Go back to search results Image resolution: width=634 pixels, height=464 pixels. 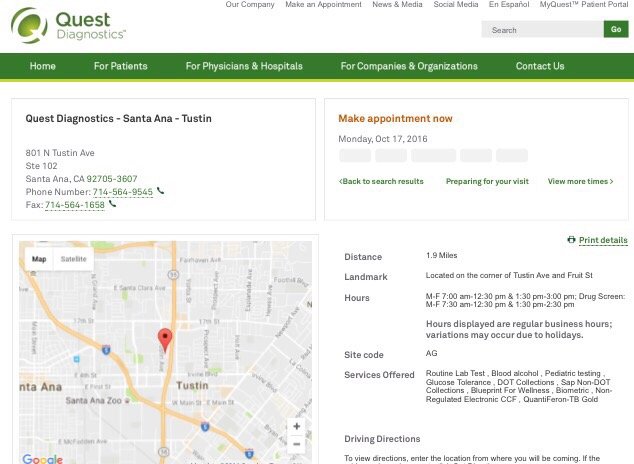coord(381,181)
